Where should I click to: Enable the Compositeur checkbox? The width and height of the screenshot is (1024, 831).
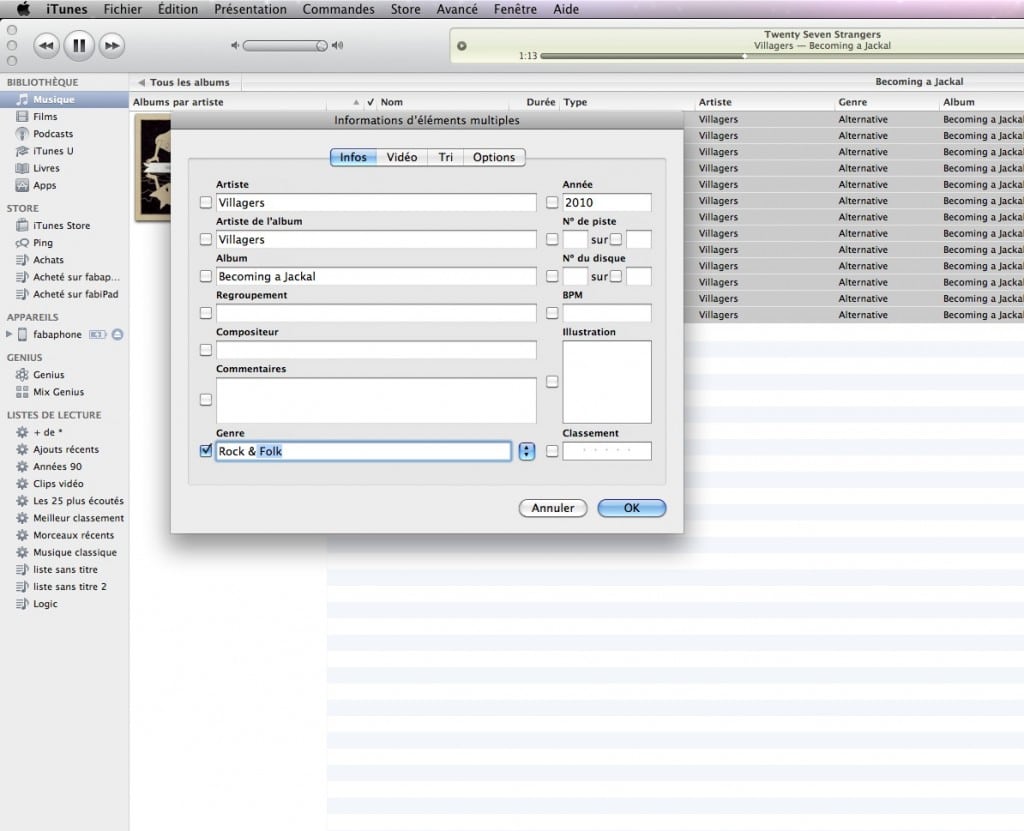[x=206, y=350]
